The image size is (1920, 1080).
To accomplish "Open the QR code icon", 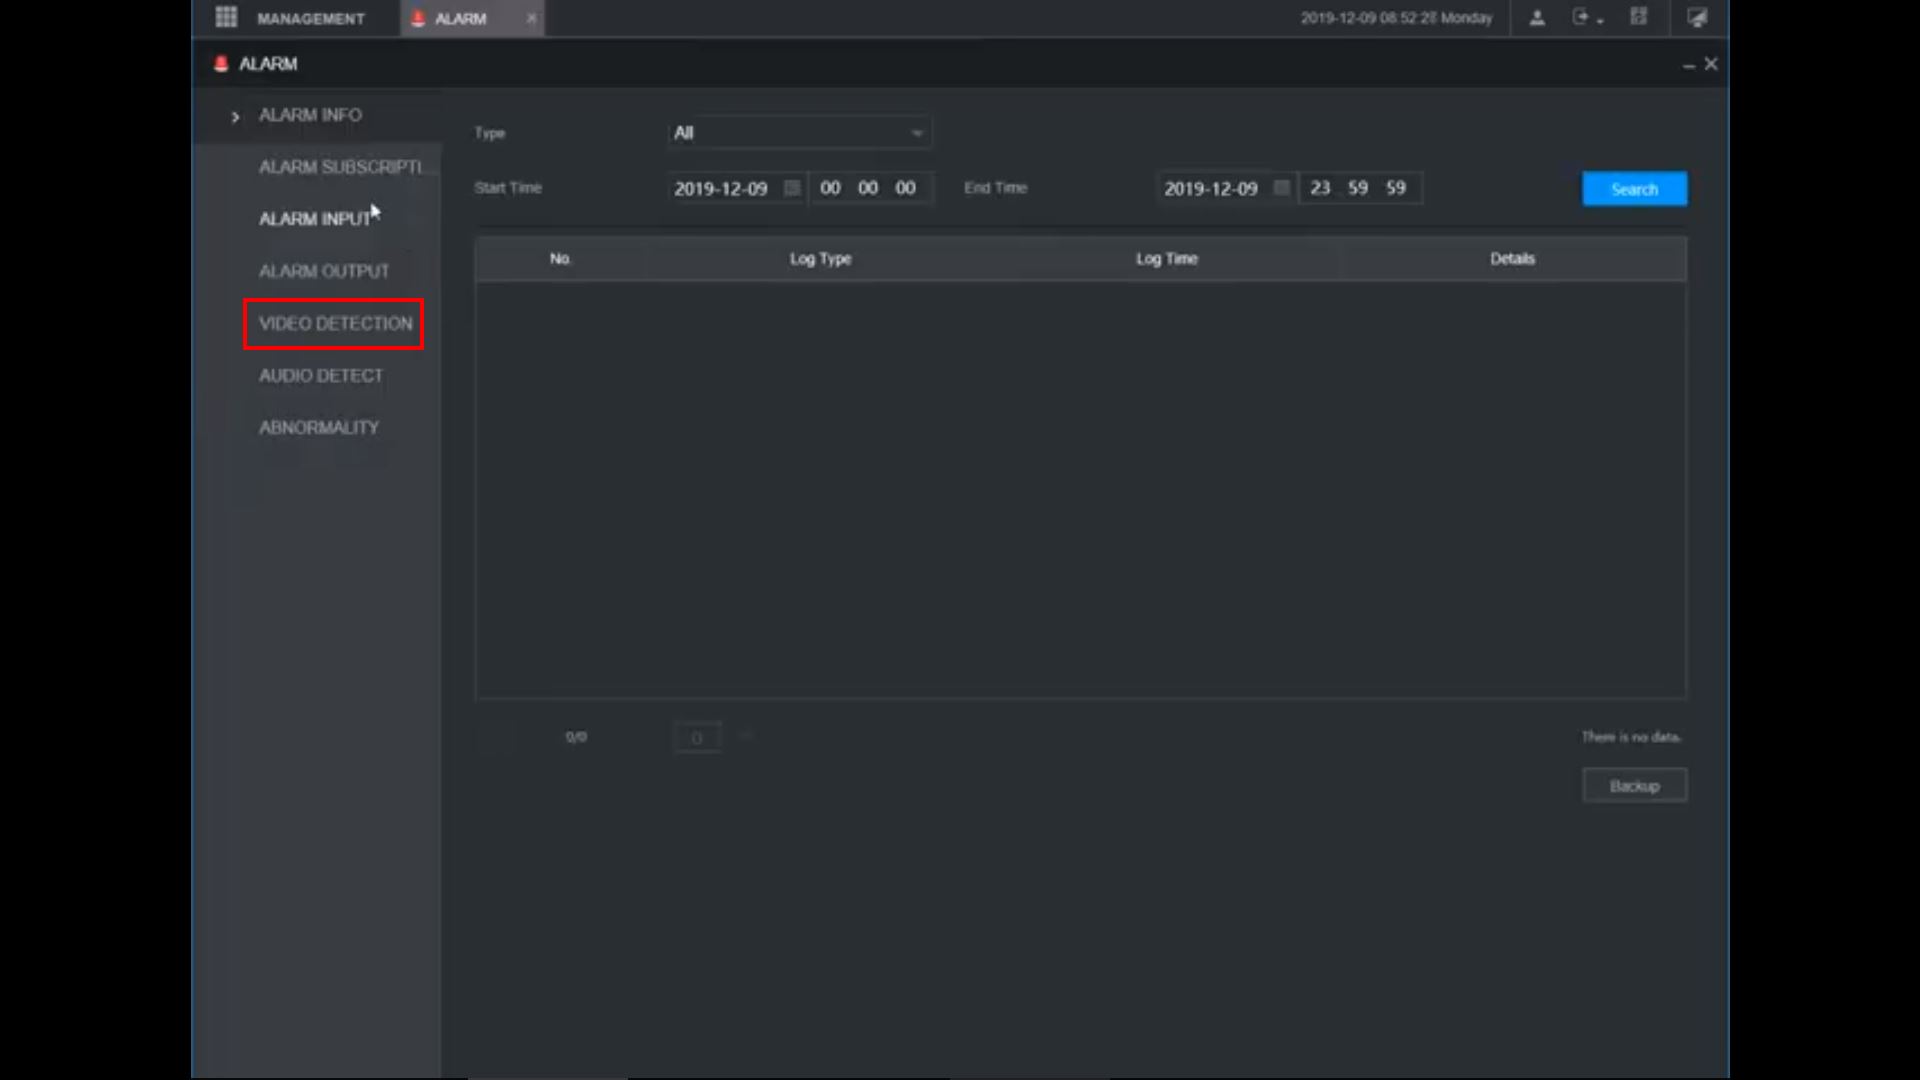I will click(x=1638, y=17).
